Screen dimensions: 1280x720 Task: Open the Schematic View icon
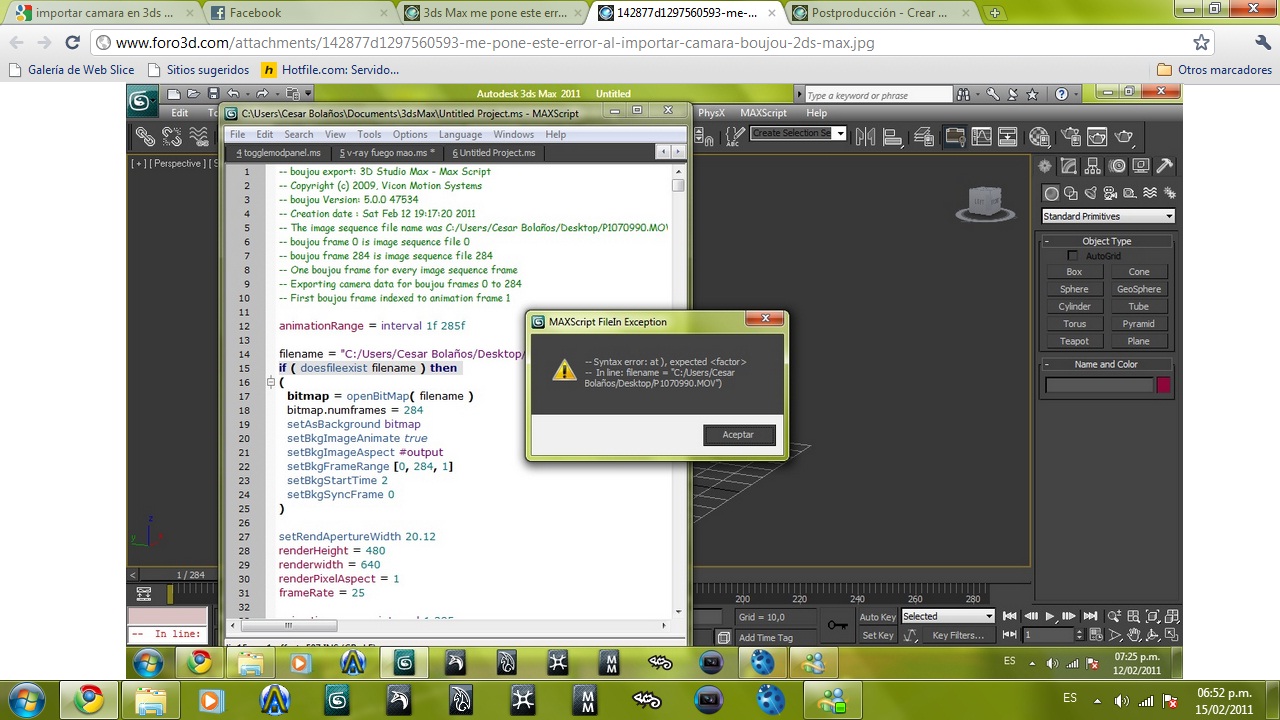tap(1007, 136)
